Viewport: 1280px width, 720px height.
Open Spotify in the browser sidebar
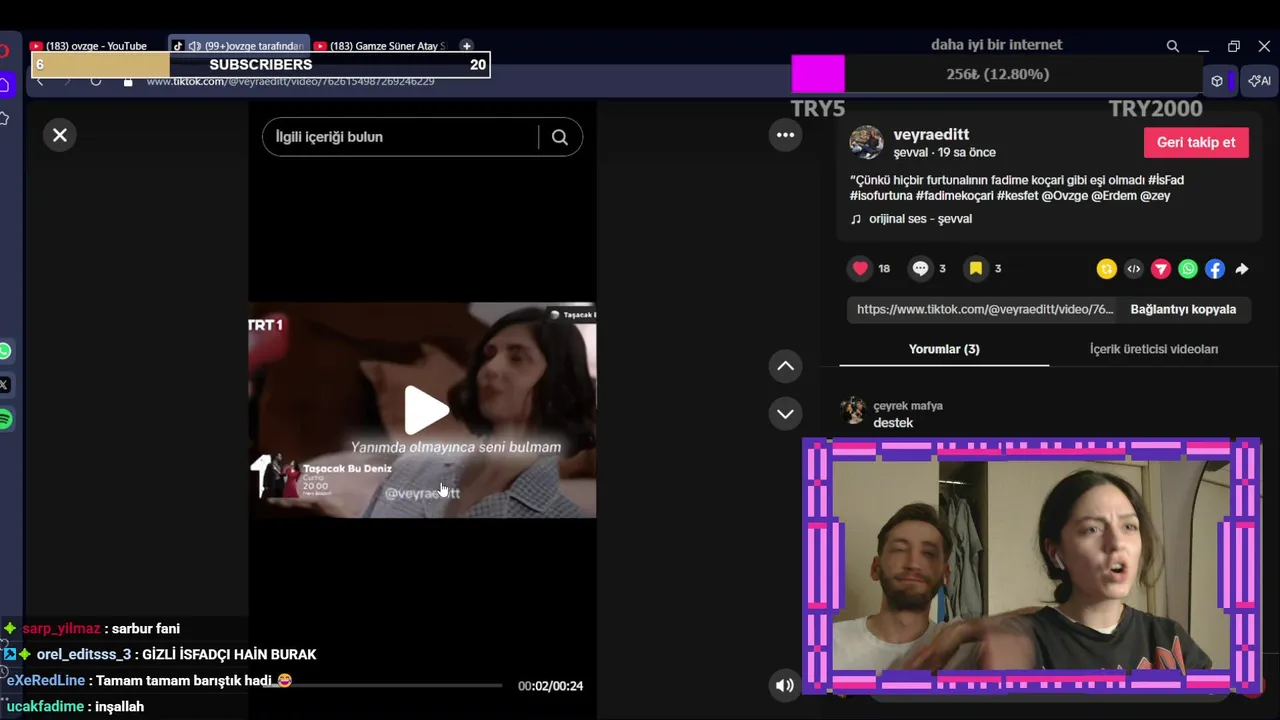(5, 420)
